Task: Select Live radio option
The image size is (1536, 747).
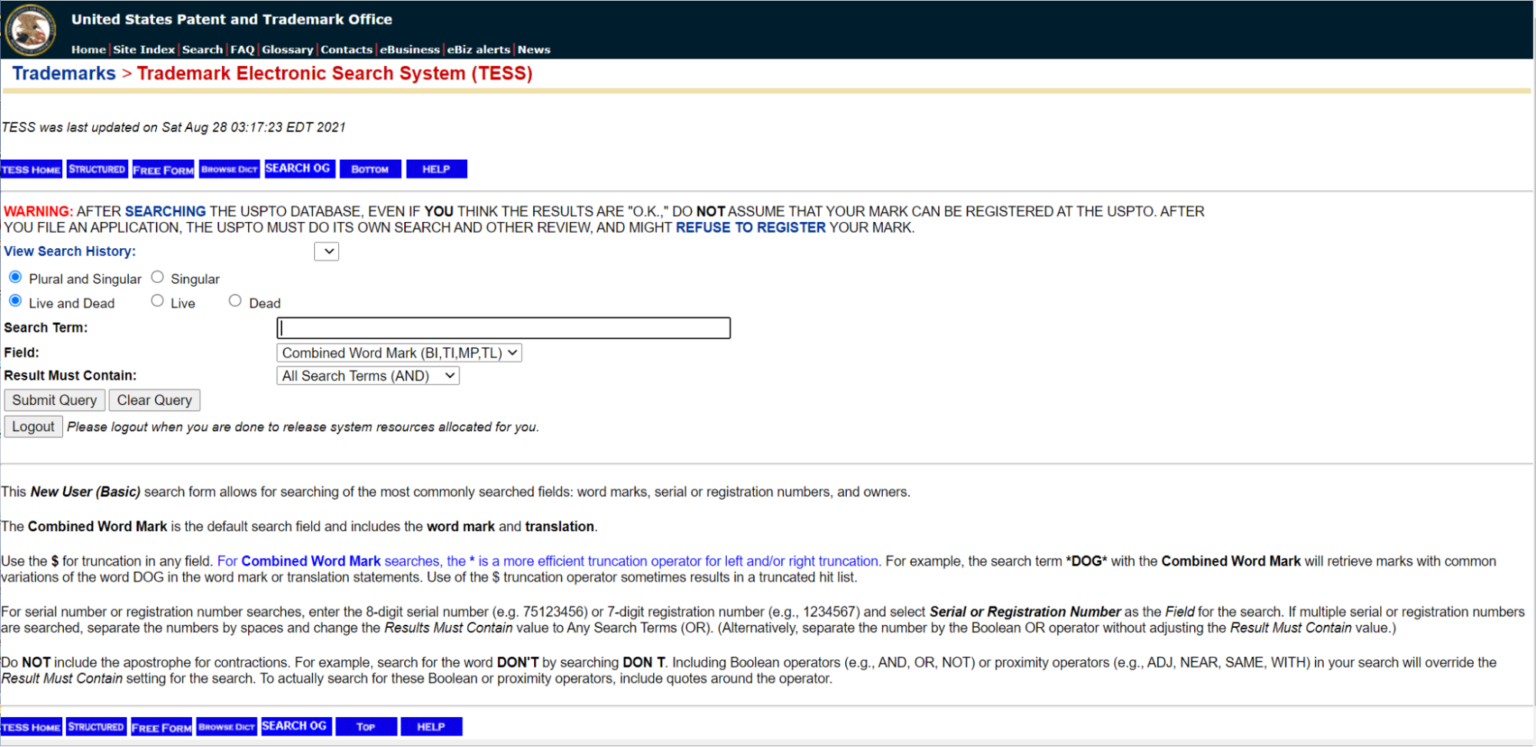Action: (157, 300)
